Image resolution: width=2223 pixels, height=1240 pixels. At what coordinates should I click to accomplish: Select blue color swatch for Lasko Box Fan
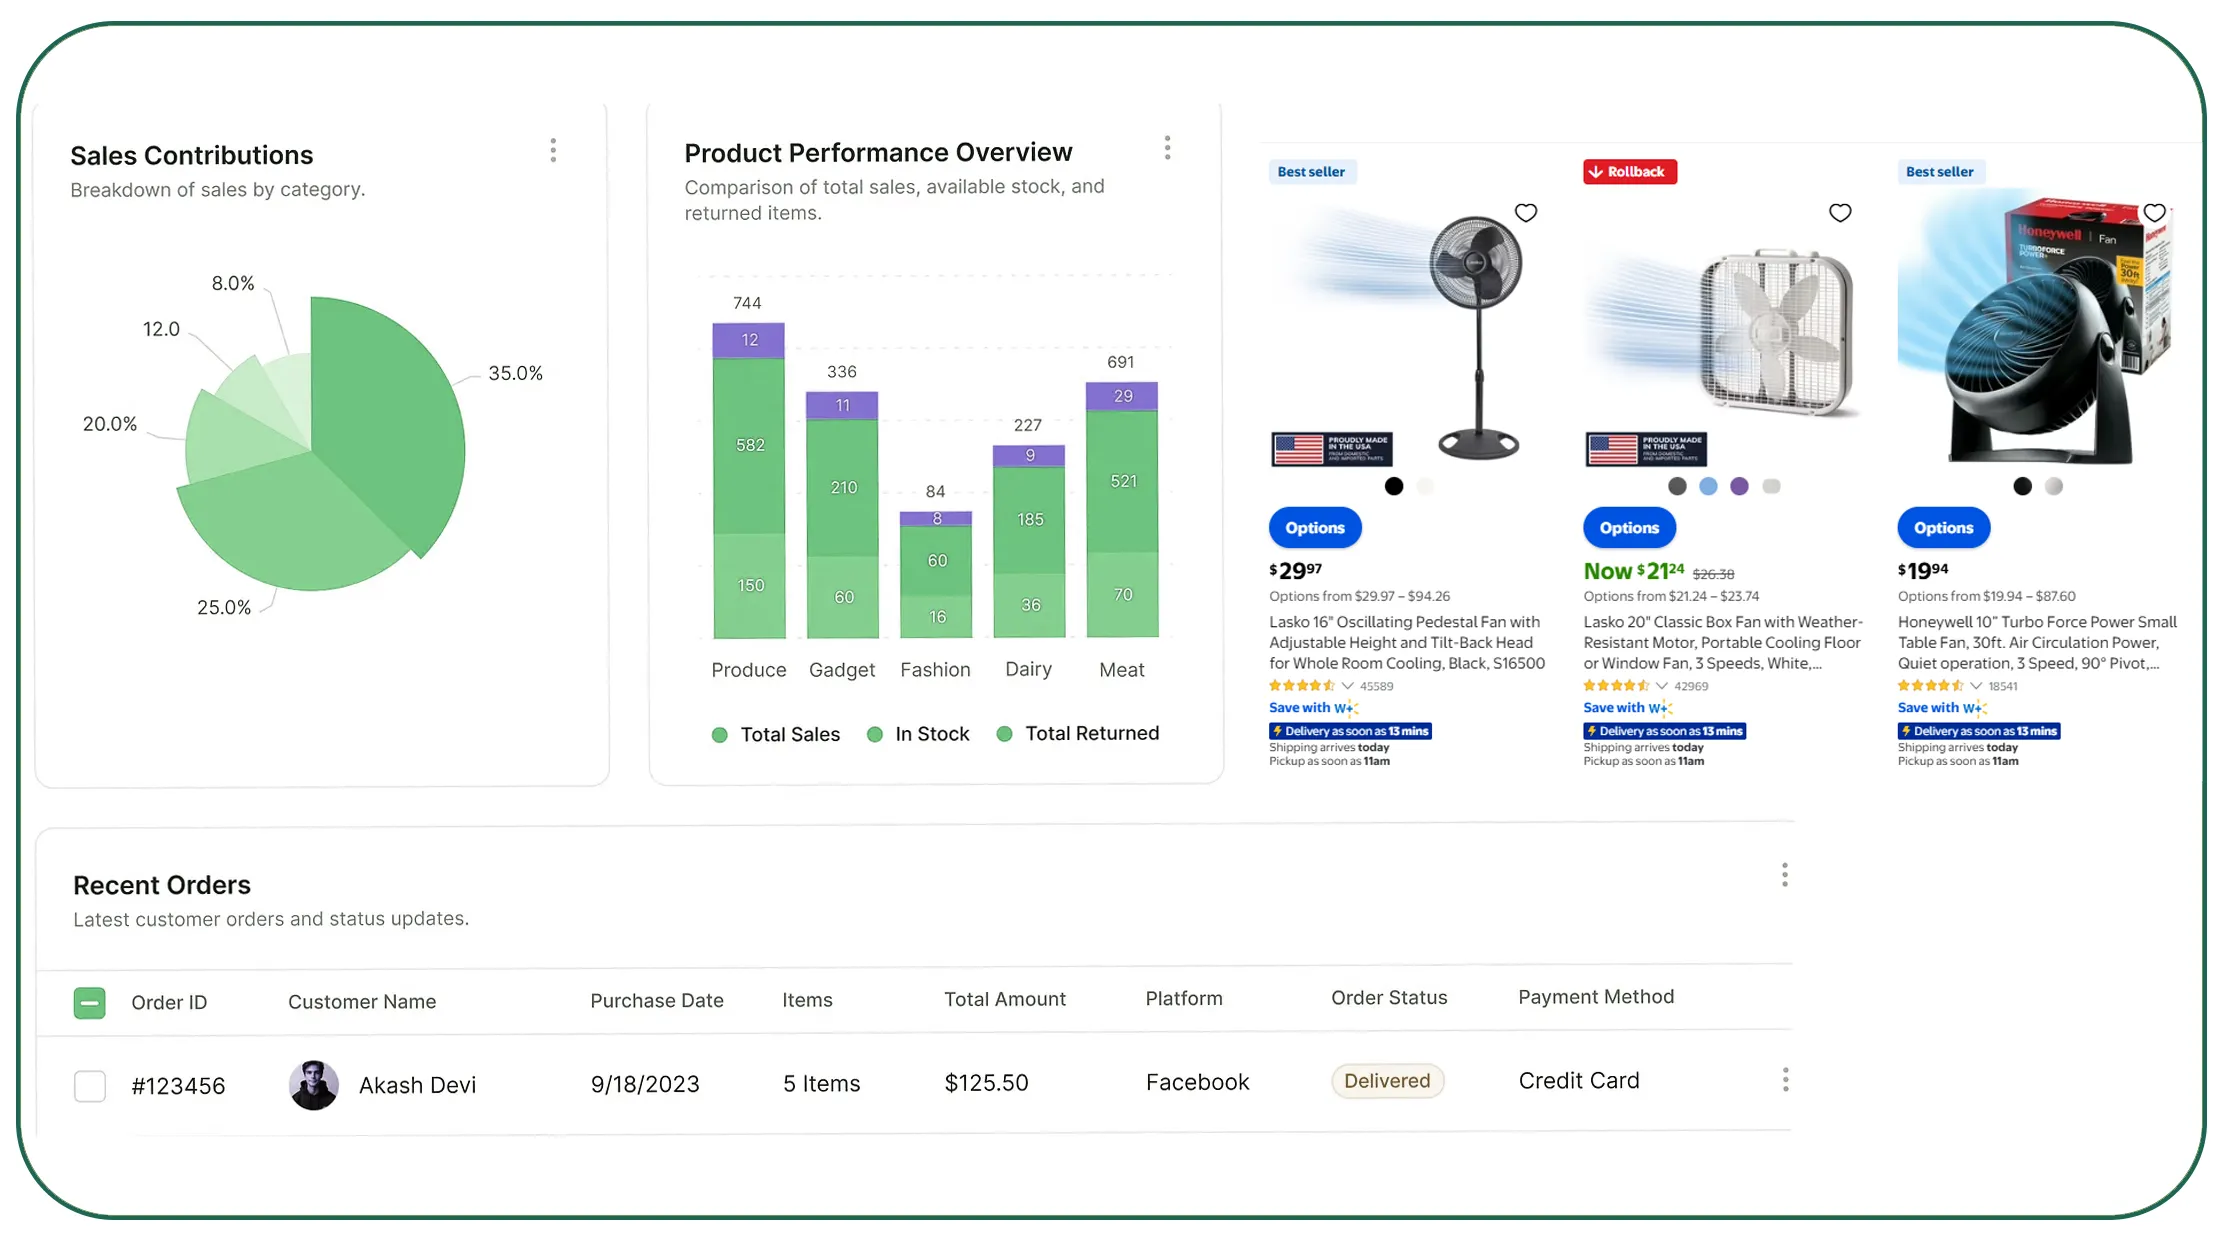click(x=1708, y=486)
